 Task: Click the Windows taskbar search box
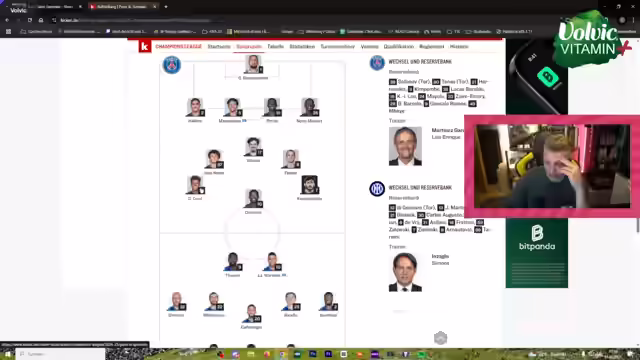pyautogui.click(x=60, y=354)
